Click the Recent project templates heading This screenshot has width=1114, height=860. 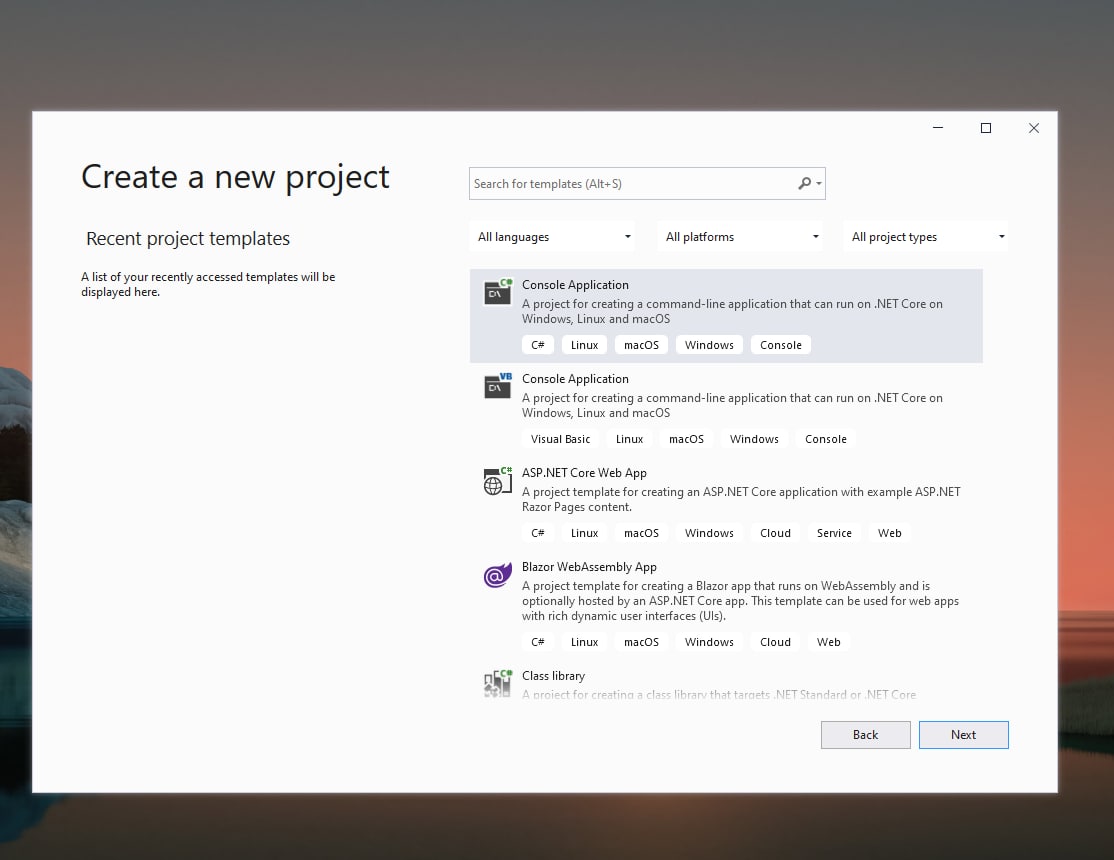pyautogui.click(x=188, y=238)
